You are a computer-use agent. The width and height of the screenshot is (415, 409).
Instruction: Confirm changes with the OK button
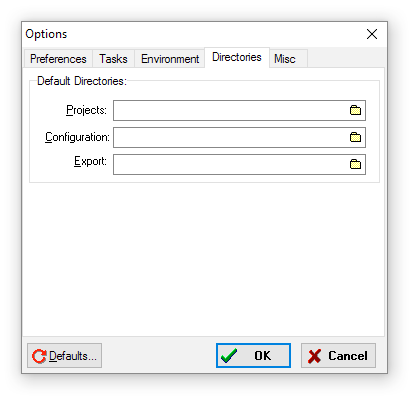tap(253, 356)
